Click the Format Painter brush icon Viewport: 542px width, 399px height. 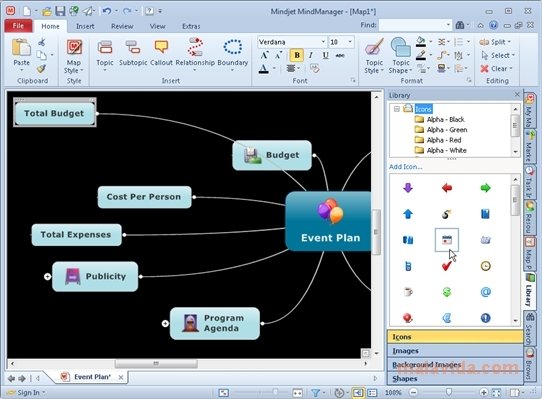[x=41, y=68]
